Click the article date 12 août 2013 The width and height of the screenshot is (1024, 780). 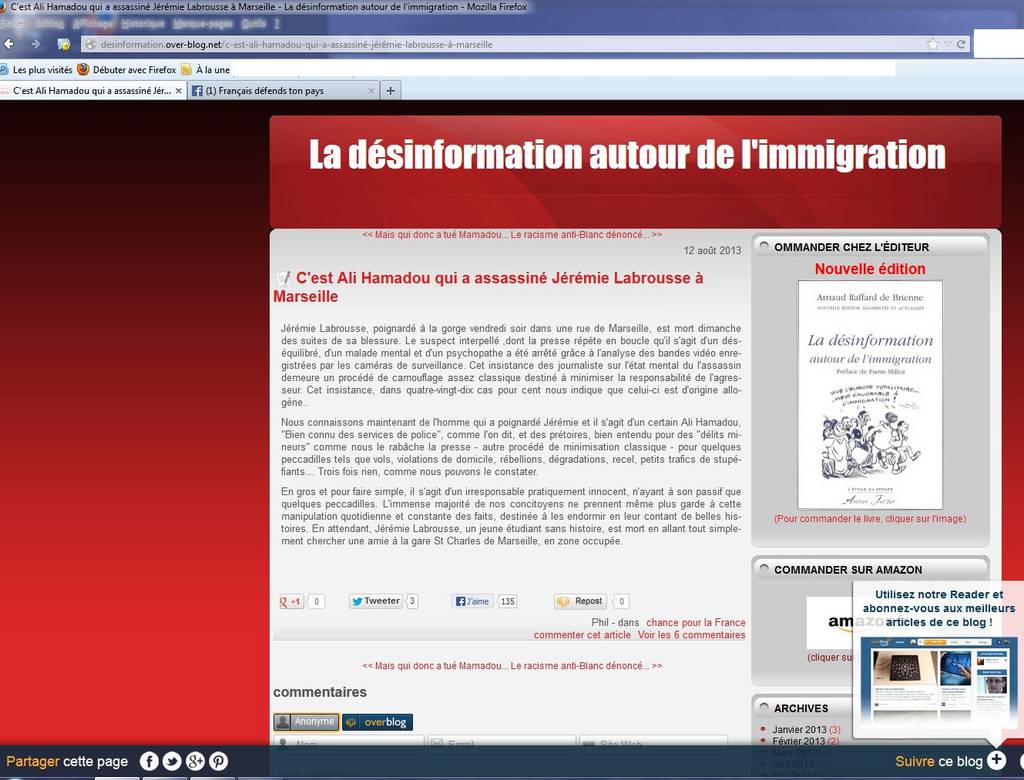(x=712, y=250)
